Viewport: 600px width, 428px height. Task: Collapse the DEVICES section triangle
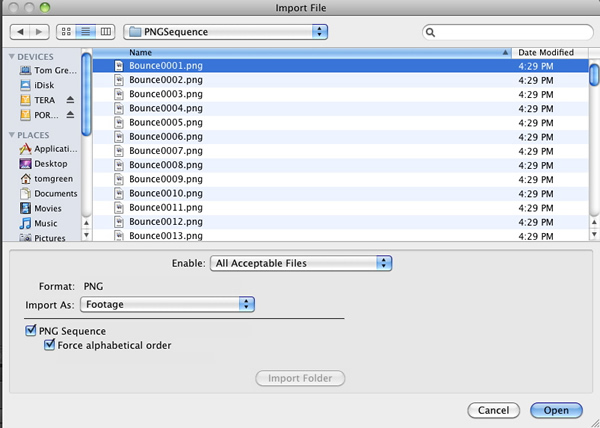pyautogui.click(x=11, y=57)
